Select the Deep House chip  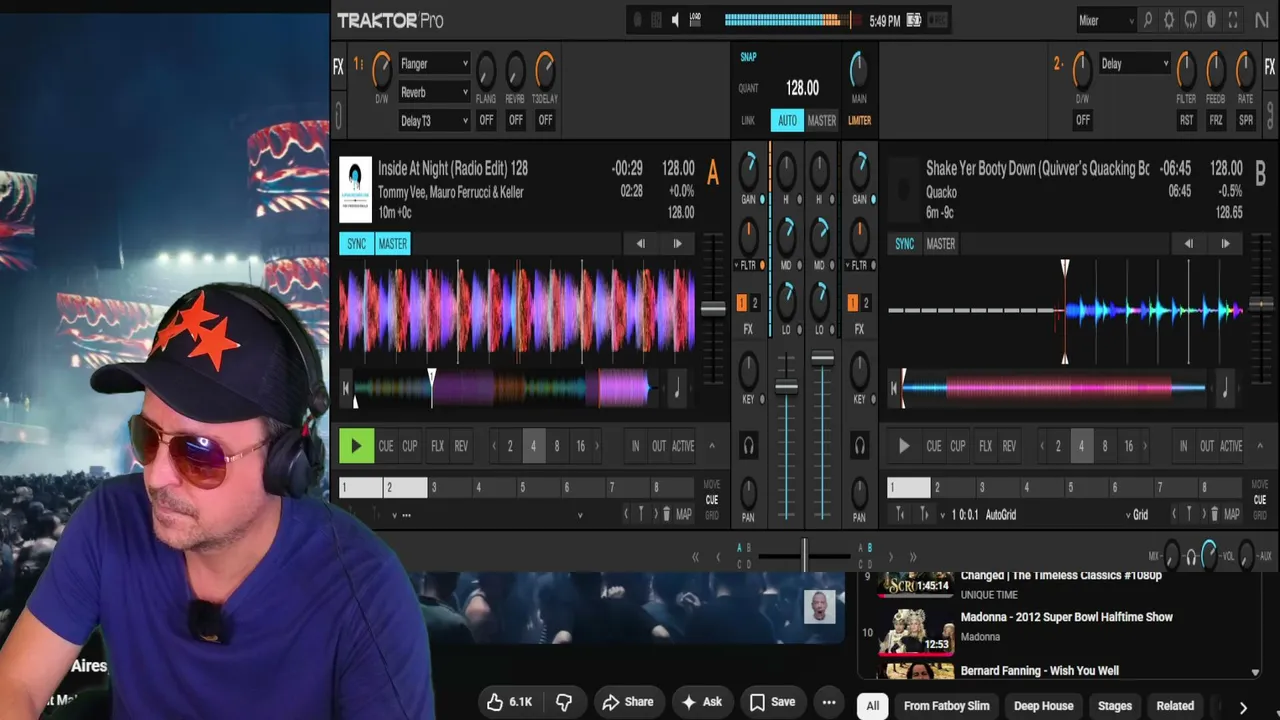click(x=1043, y=706)
